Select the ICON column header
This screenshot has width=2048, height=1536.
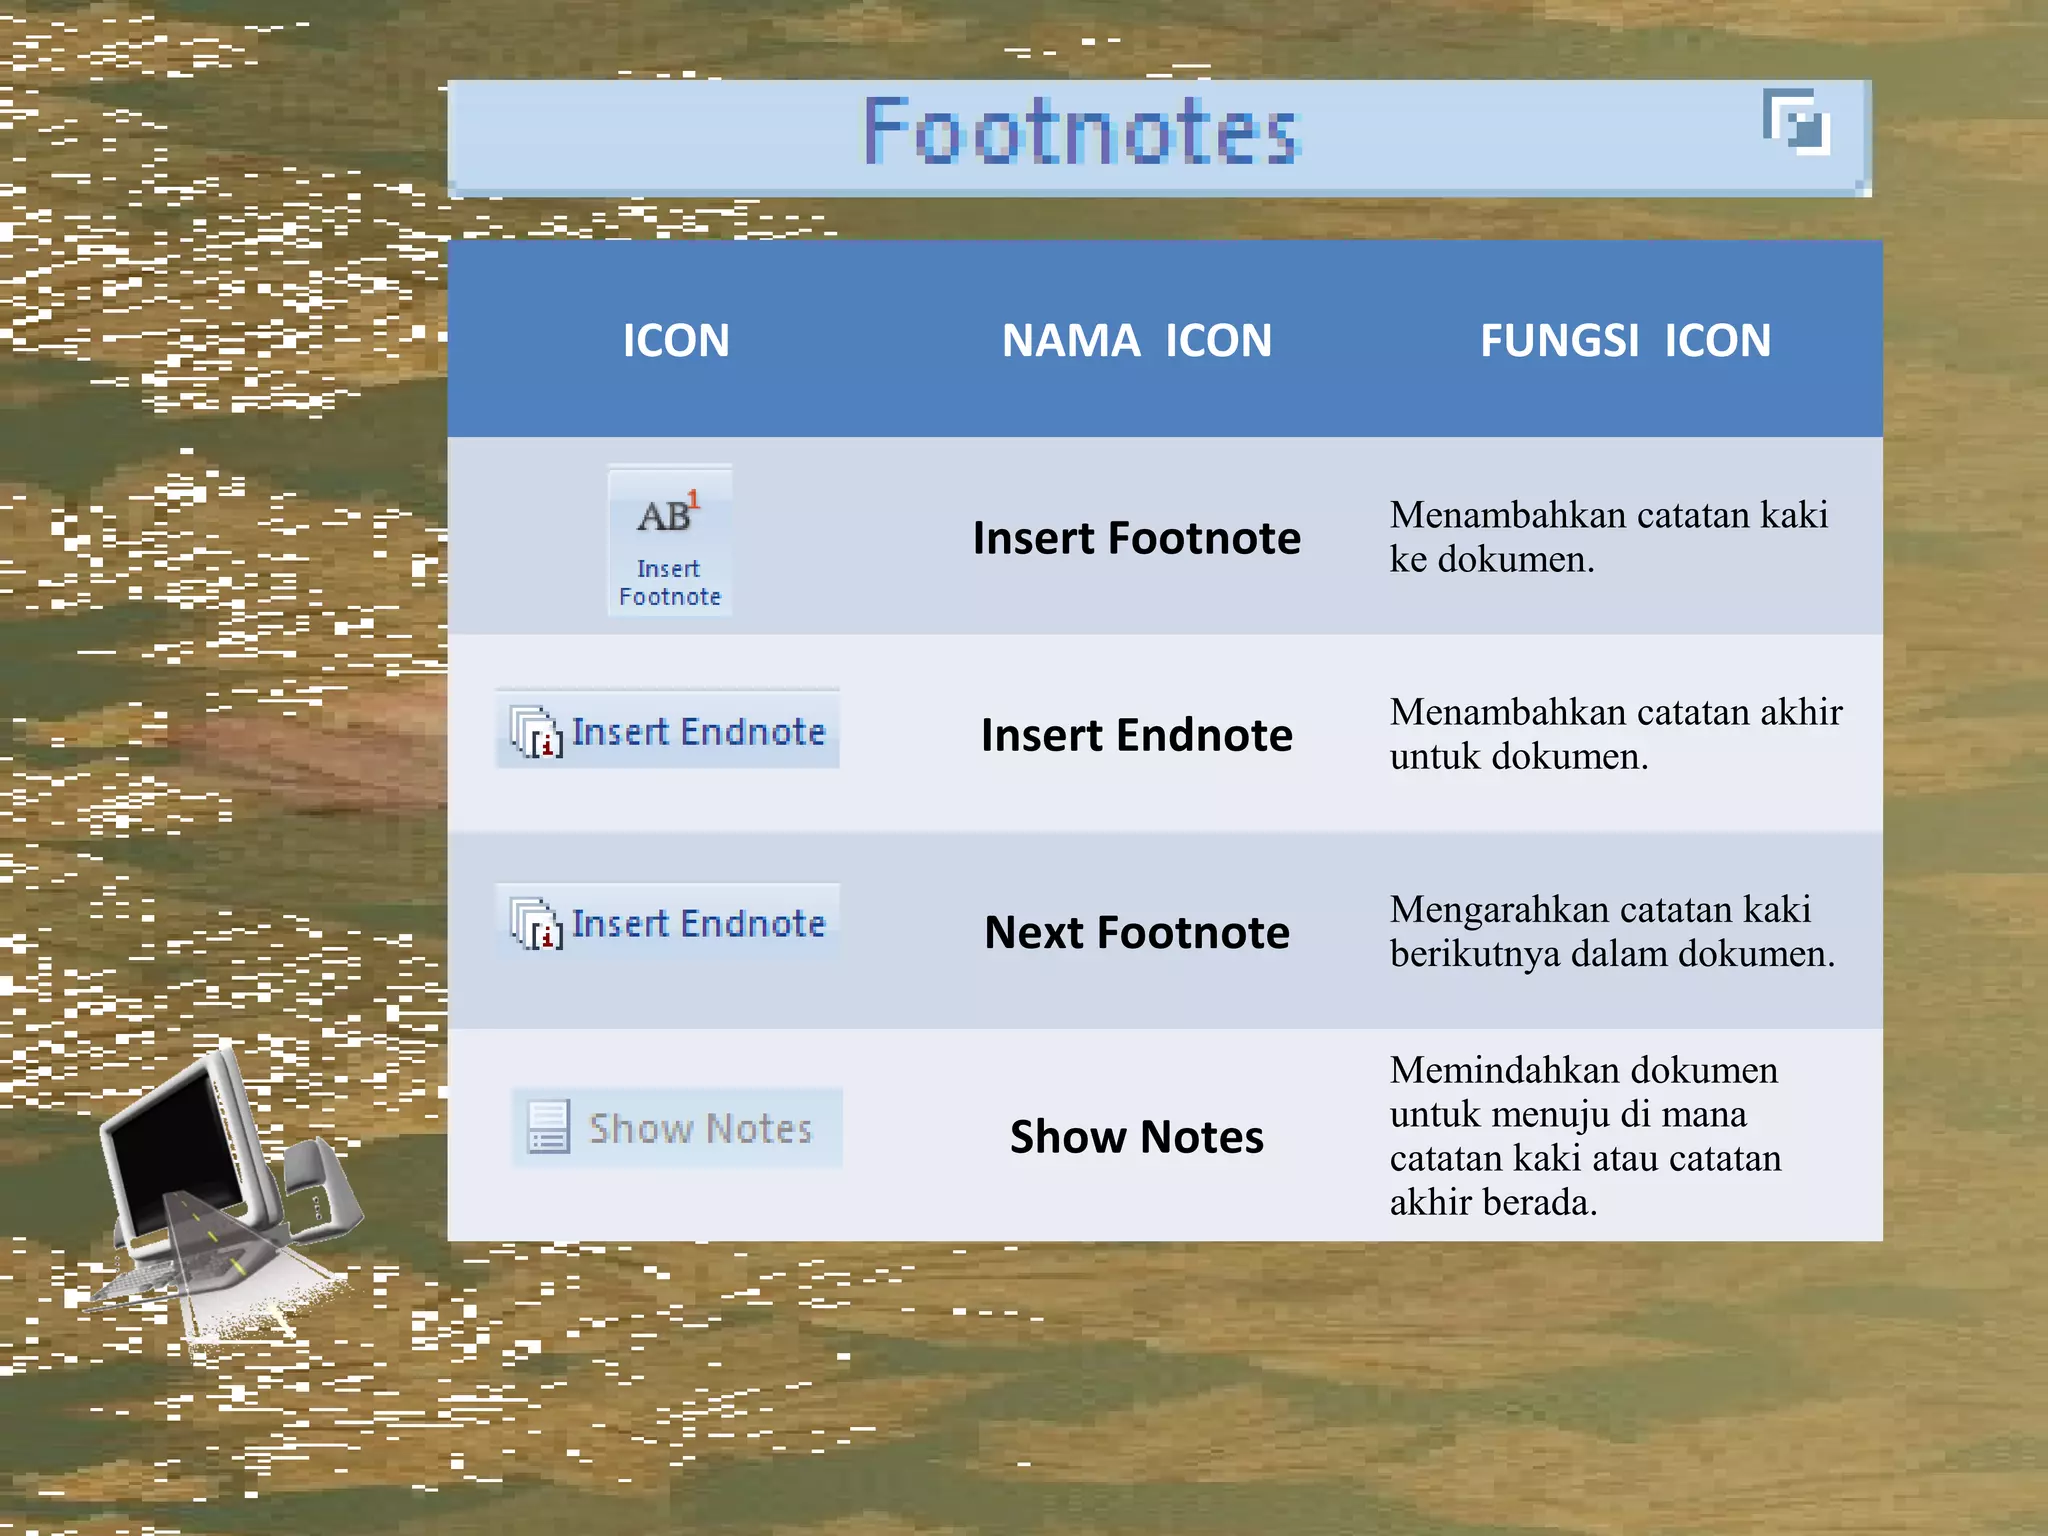coord(676,340)
